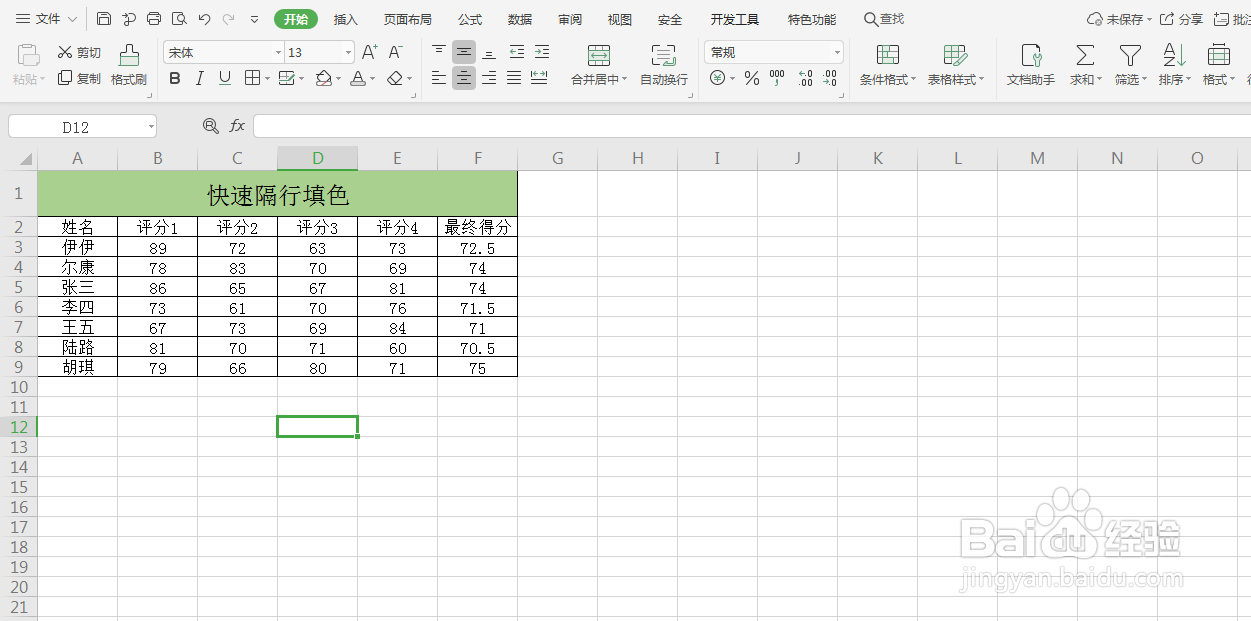The width and height of the screenshot is (1251, 621).
Task: Undo the last action
Action: [x=204, y=19]
